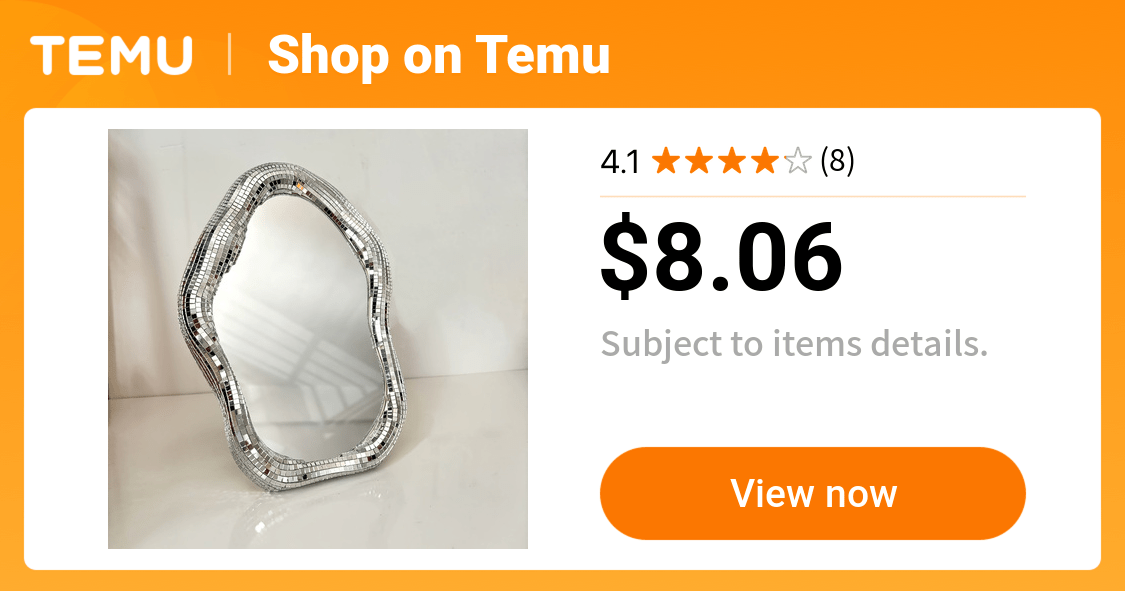Open the (8) review count
1125x591 pixels.
coord(837,161)
